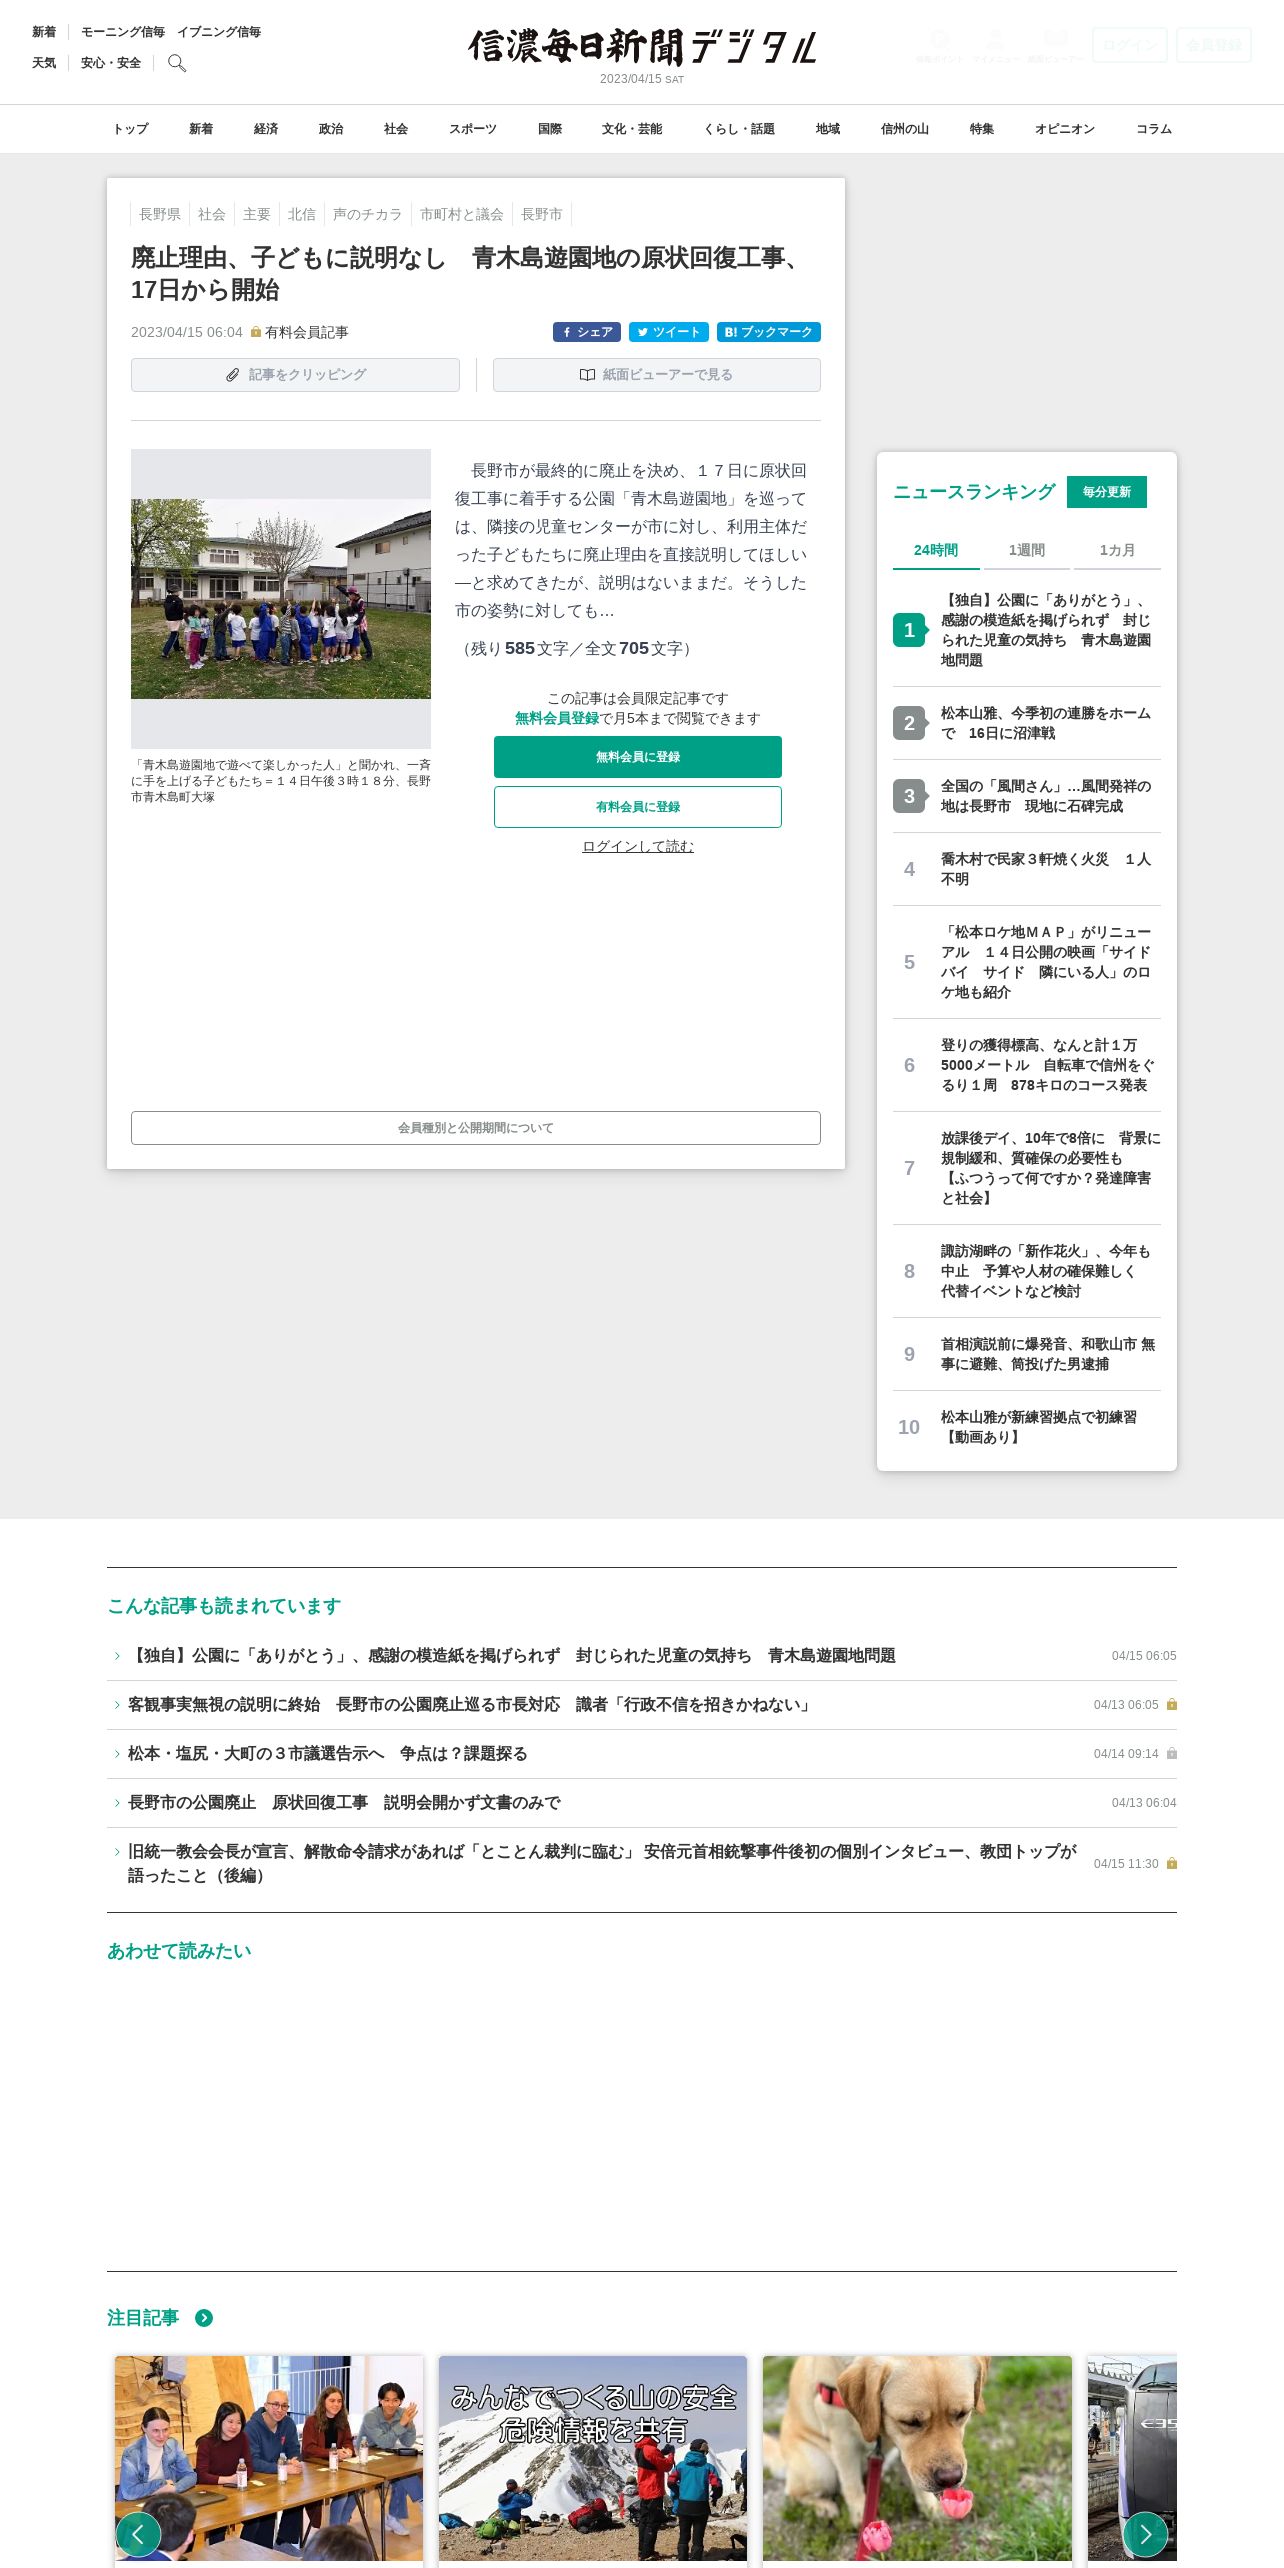The width and height of the screenshot is (1284, 2568).
Task: Open トップ in the navigation bar
Action: [x=130, y=129]
